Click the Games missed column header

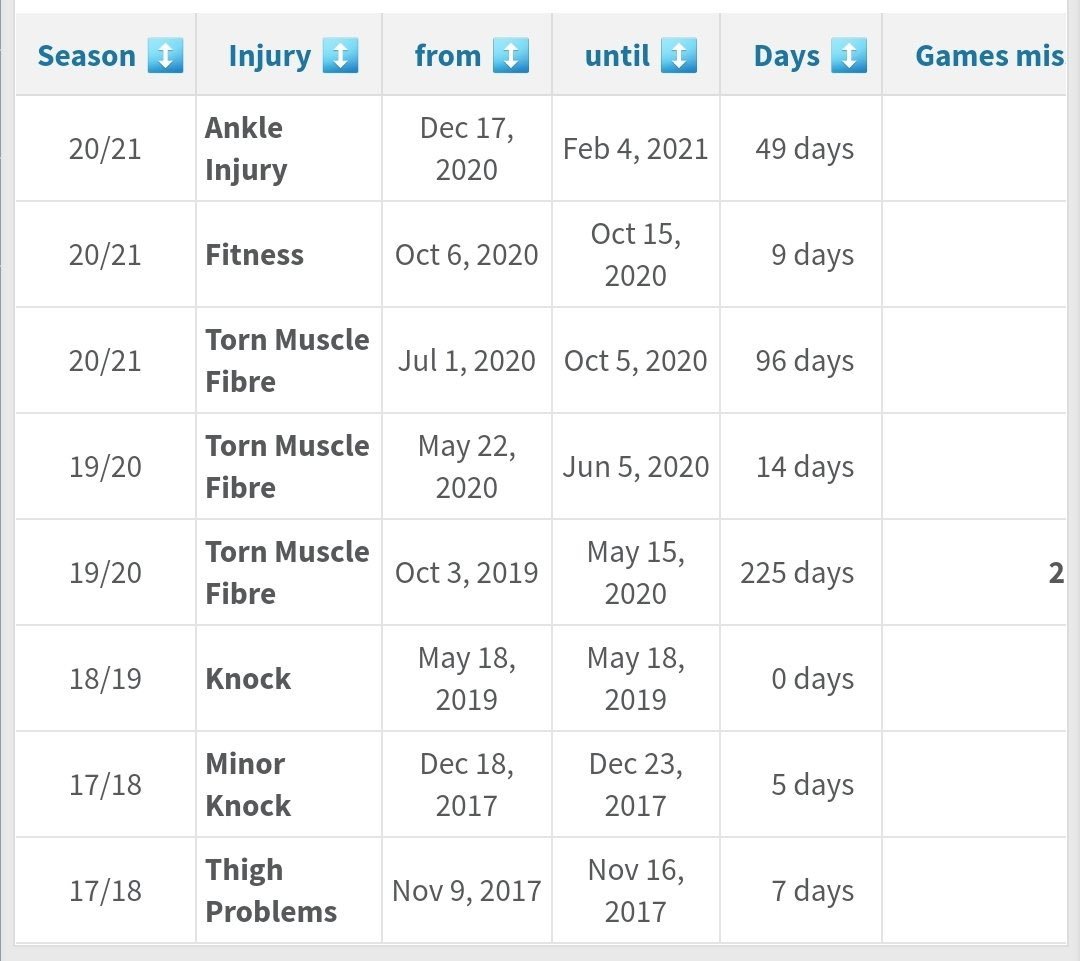988,56
